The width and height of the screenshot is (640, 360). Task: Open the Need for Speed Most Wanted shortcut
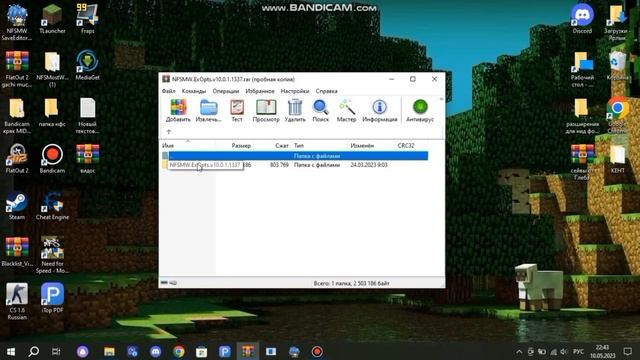pyautogui.click(x=52, y=255)
